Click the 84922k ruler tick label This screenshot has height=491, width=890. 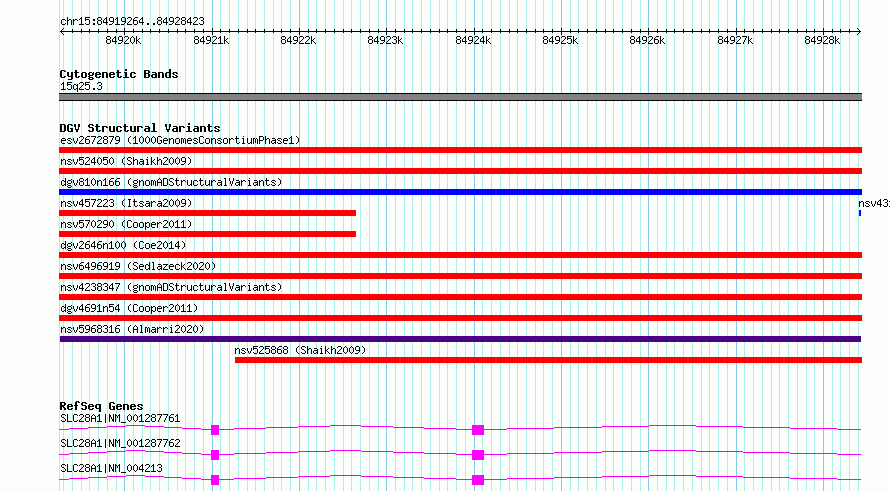pyautogui.click(x=298, y=40)
